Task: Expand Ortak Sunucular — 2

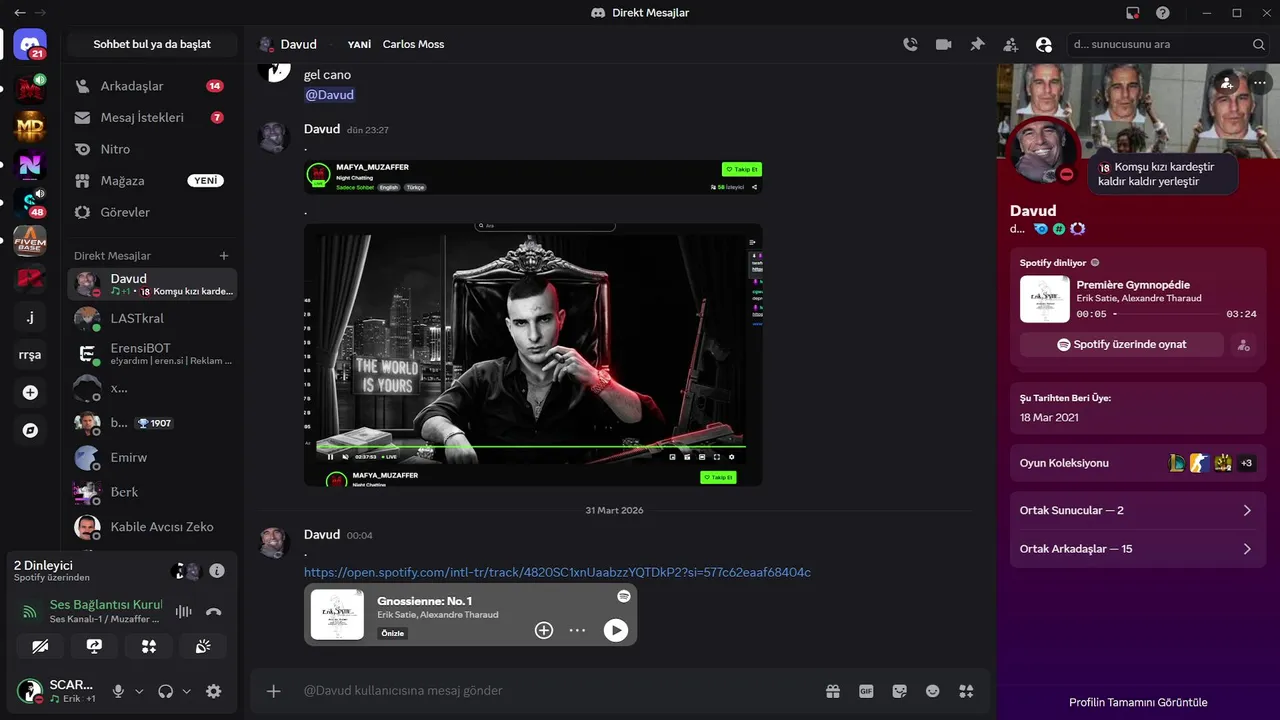Action: pyautogui.click(x=1138, y=510)
